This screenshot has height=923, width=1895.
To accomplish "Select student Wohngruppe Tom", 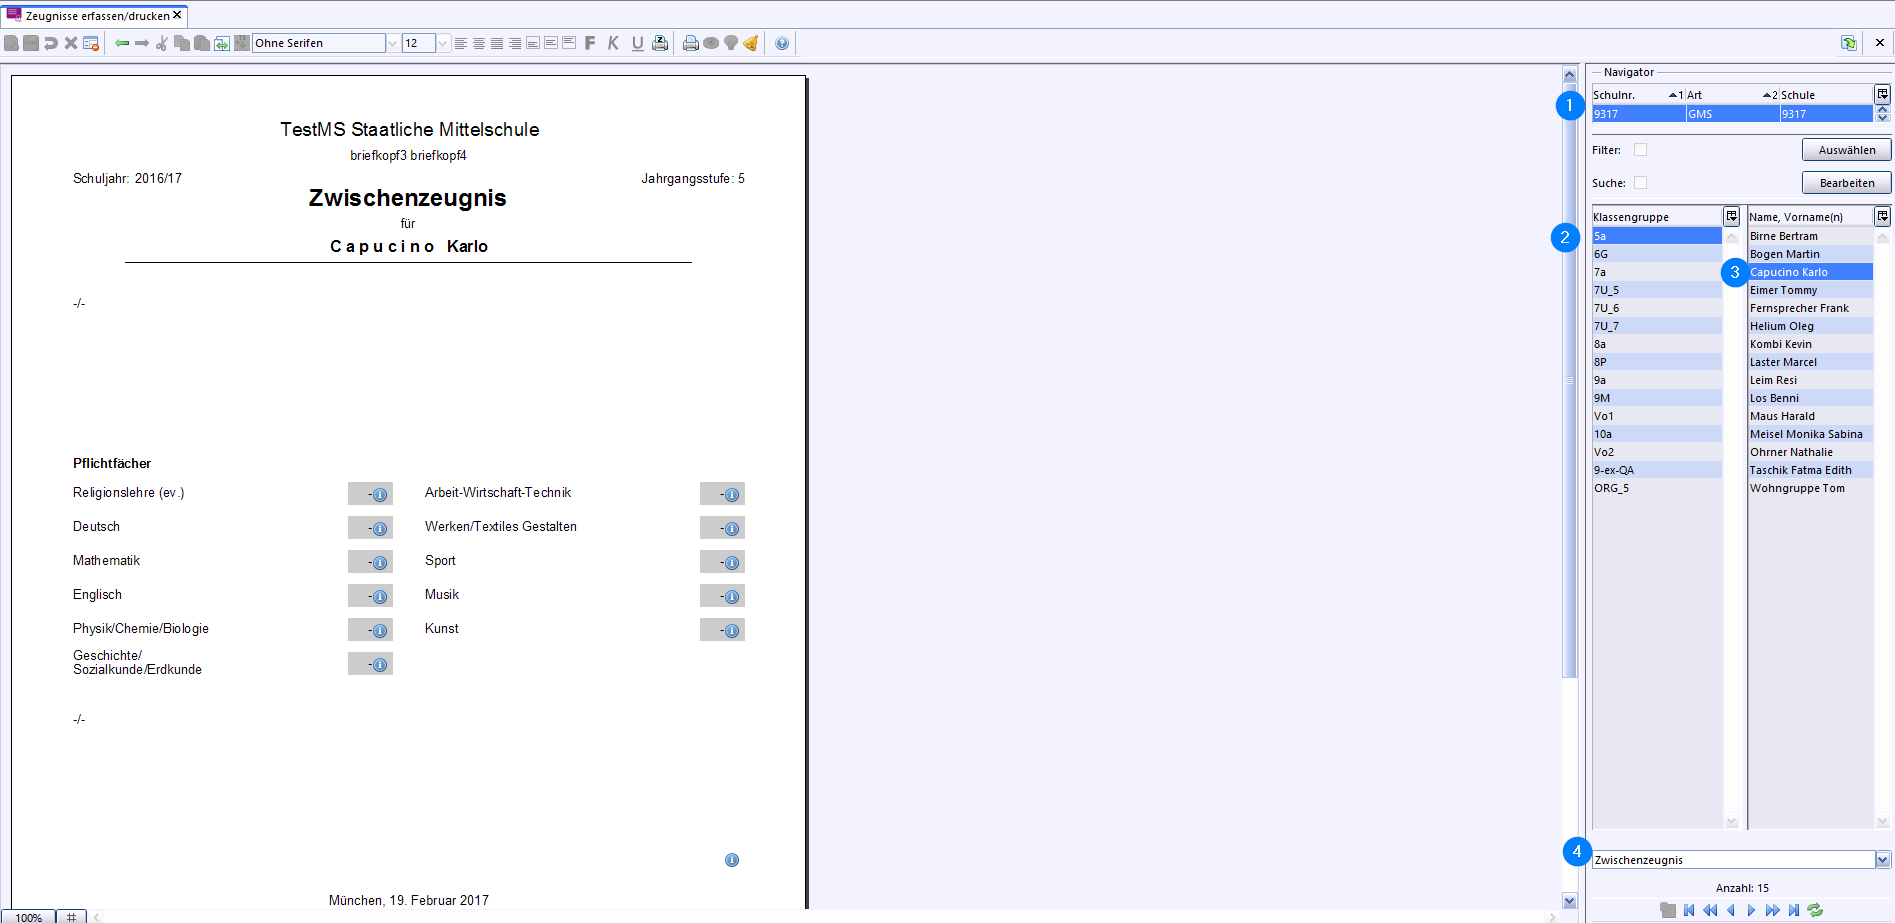I will 1810,488.
